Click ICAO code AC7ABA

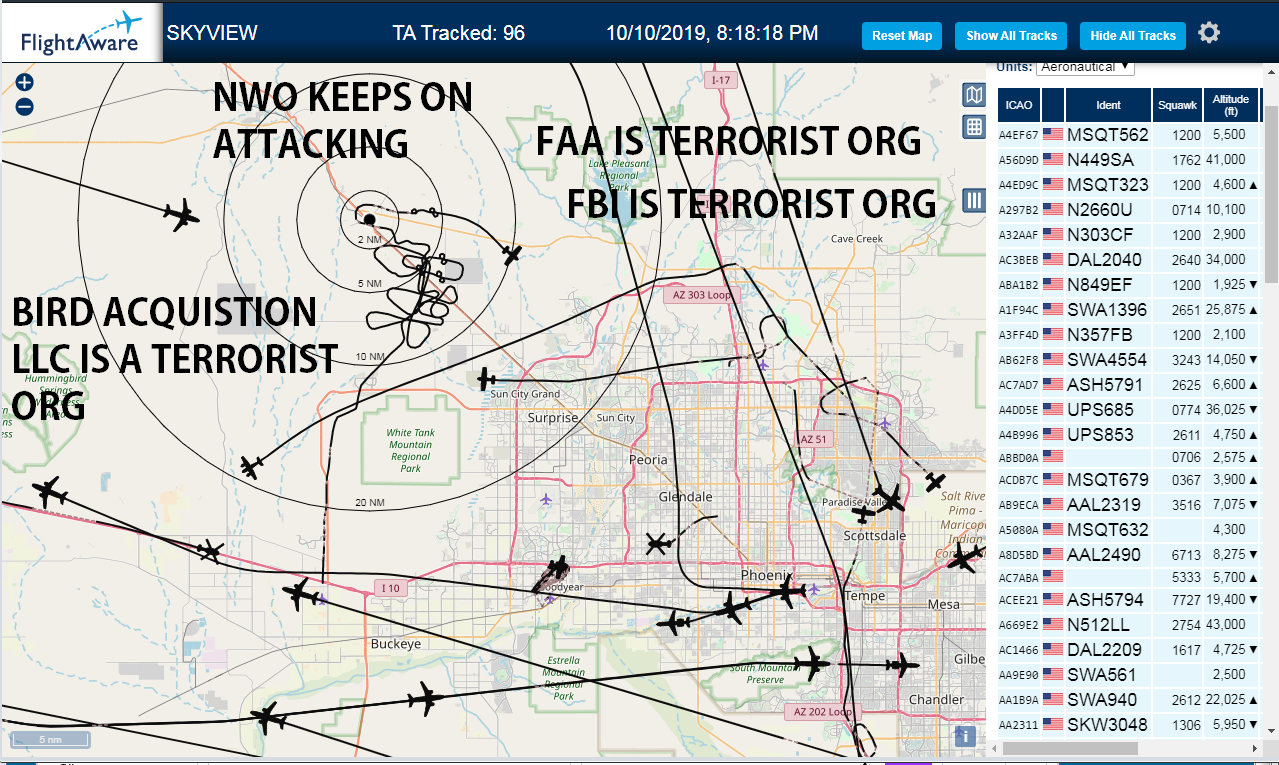[x=1019, y=578]
